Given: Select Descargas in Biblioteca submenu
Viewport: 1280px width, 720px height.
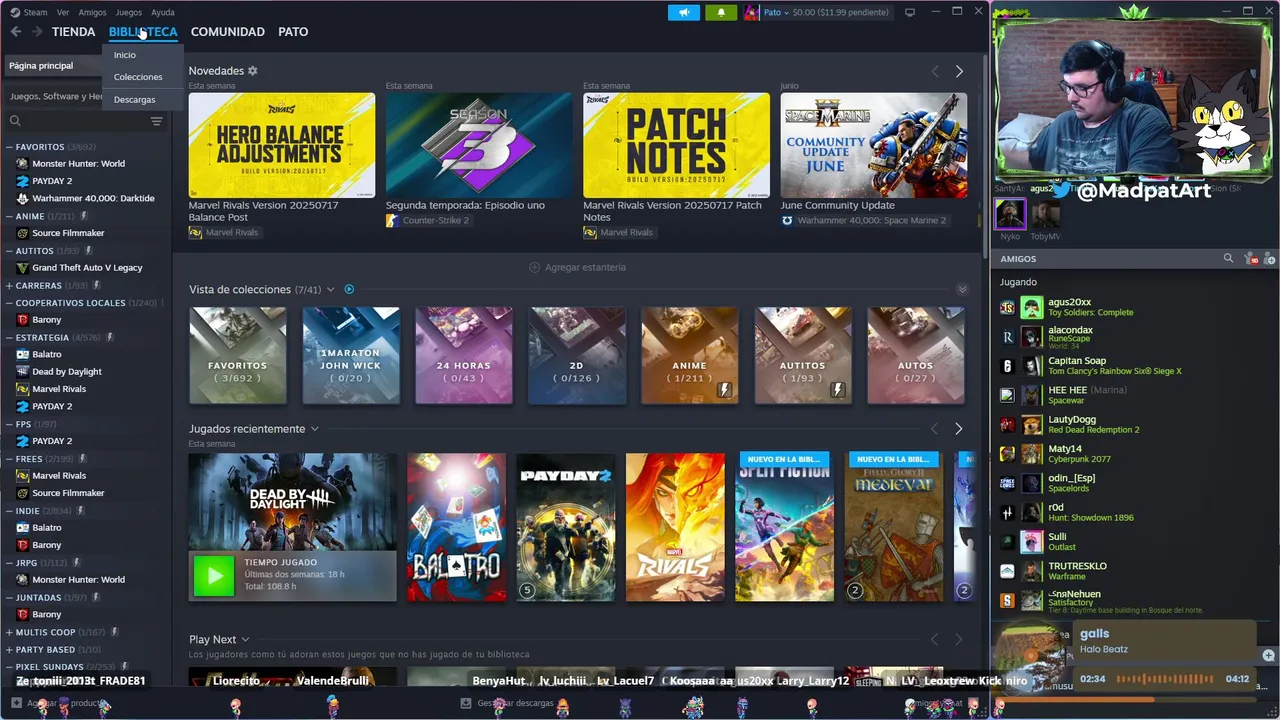Looking at the screenshot, I should pos(134,100).
